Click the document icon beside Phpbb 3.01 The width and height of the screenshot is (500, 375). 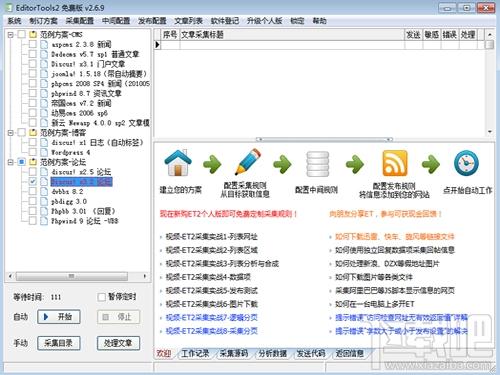(44, 211)
